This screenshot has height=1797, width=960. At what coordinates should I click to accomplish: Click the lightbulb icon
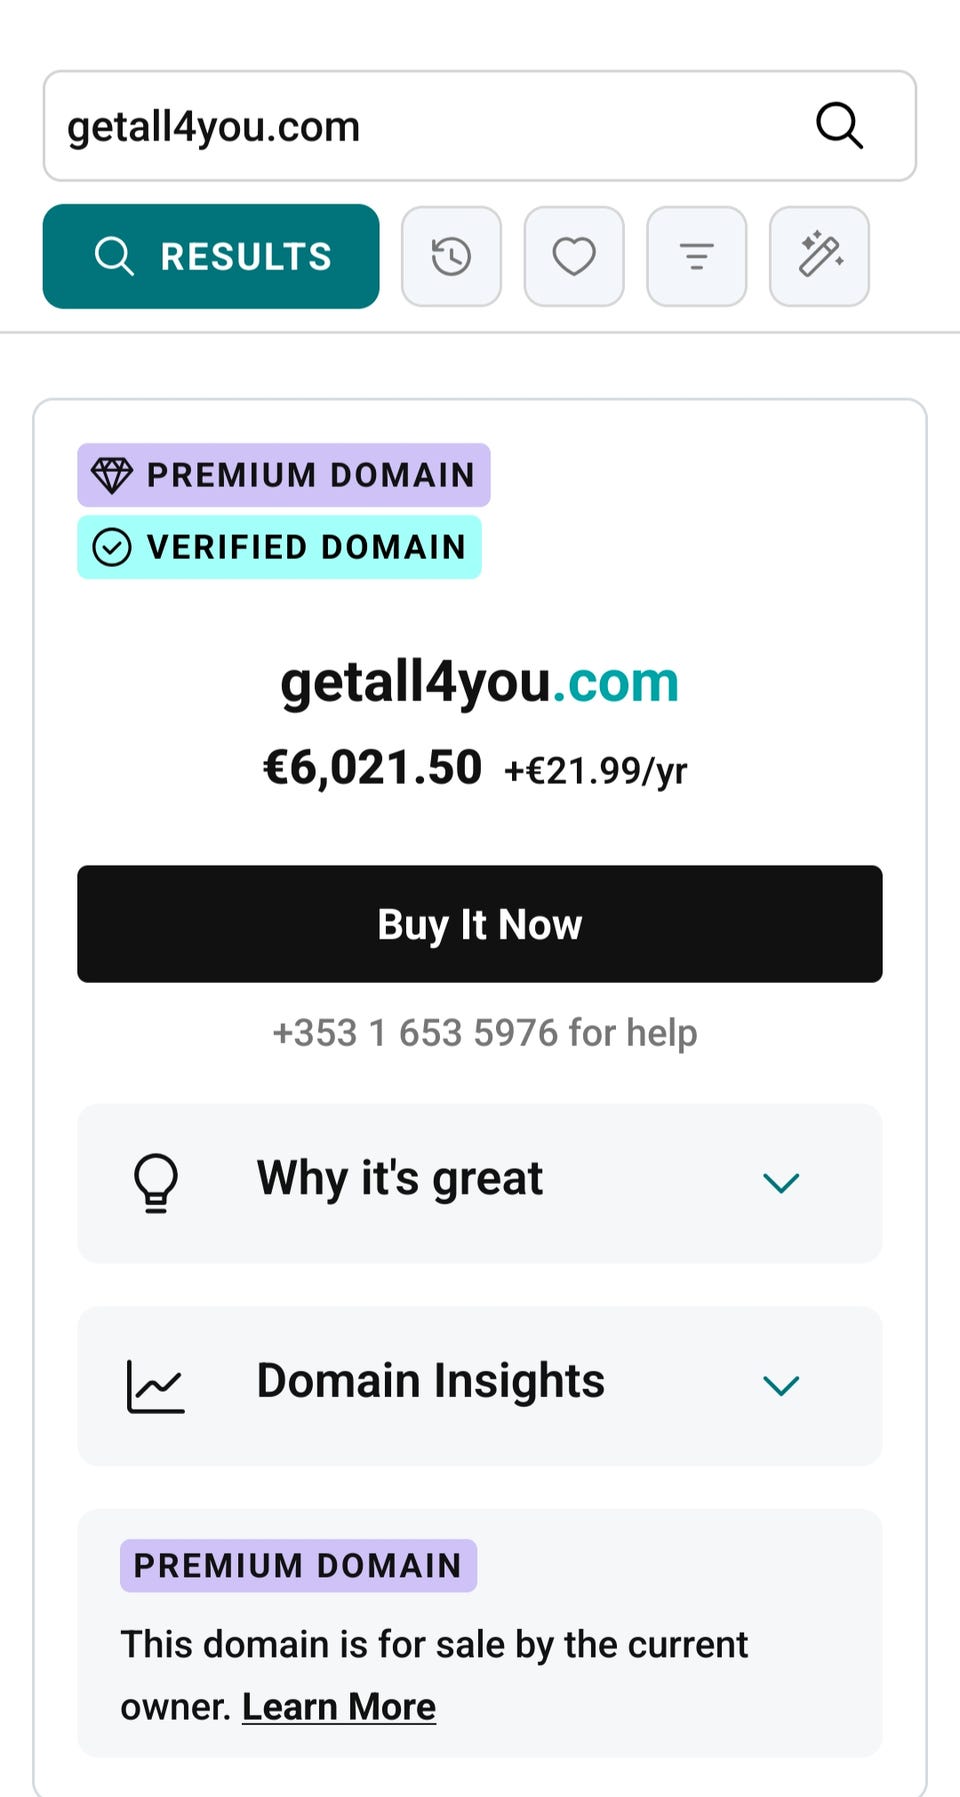[156, 1182]
